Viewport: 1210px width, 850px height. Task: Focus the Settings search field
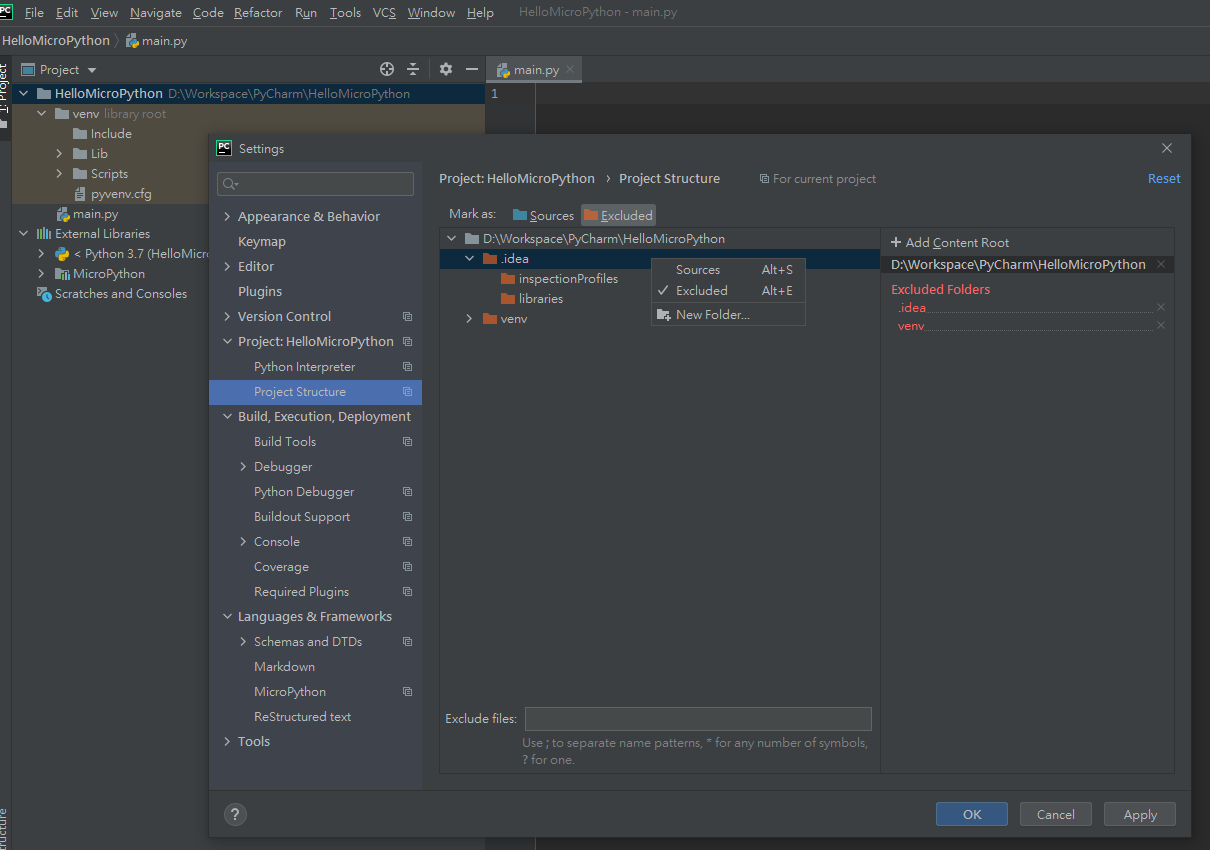pos(316,184)
